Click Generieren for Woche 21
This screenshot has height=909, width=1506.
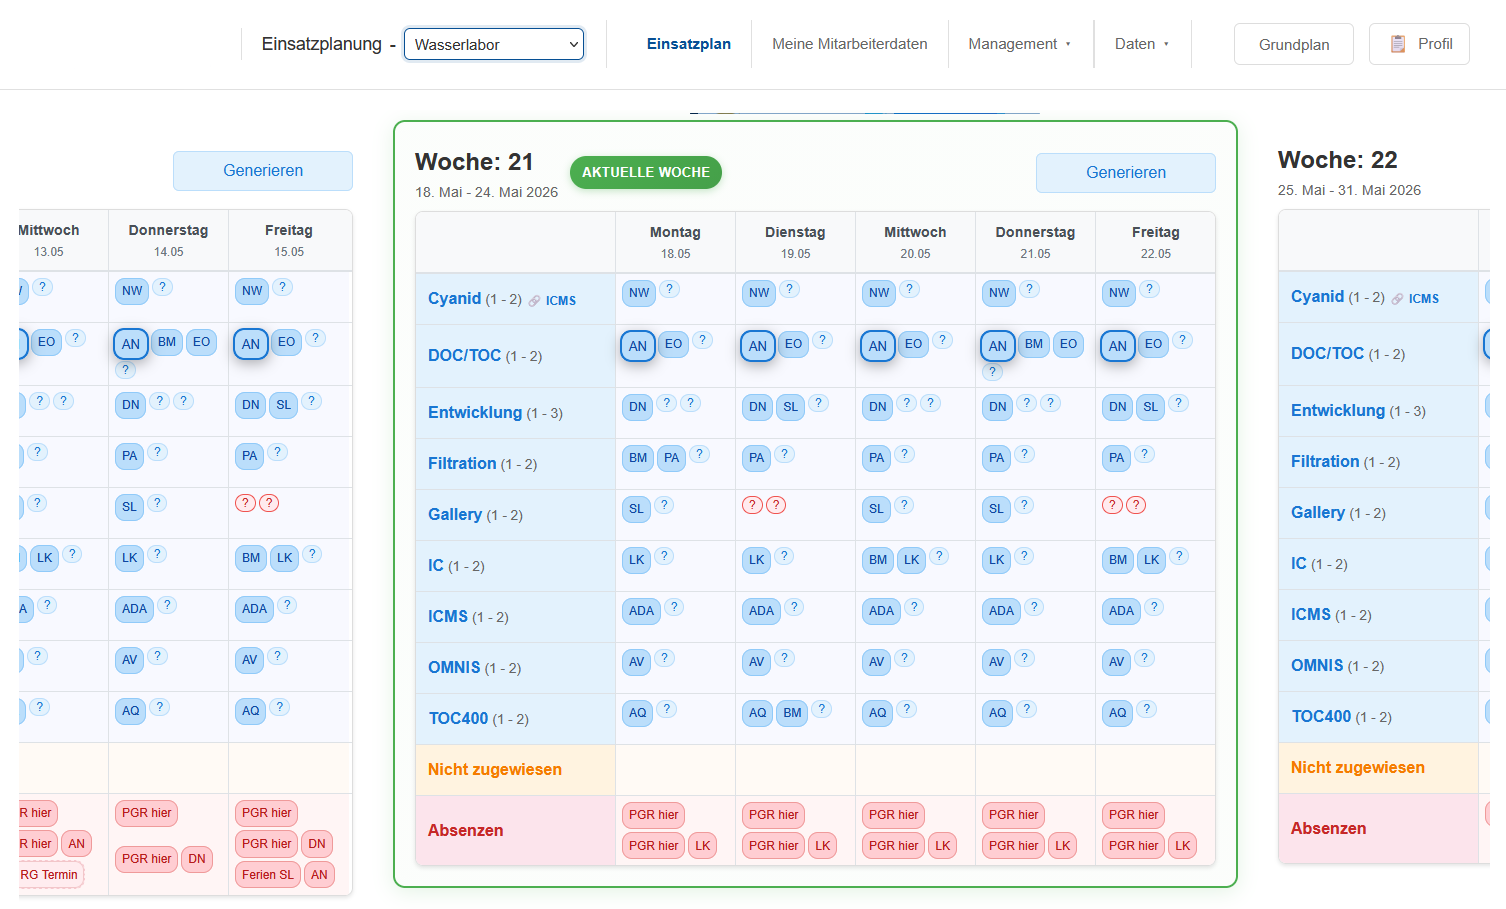coord(1126,173)
